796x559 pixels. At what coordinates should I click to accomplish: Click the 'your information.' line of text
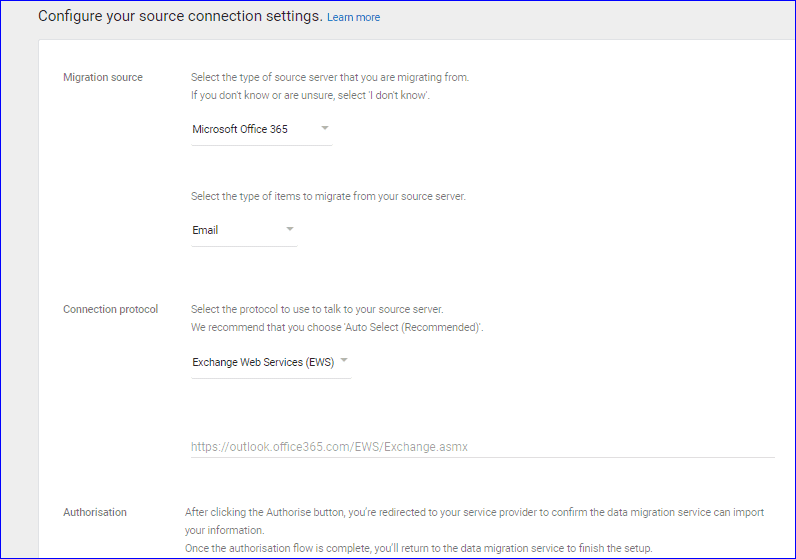[x=224, y=530]
